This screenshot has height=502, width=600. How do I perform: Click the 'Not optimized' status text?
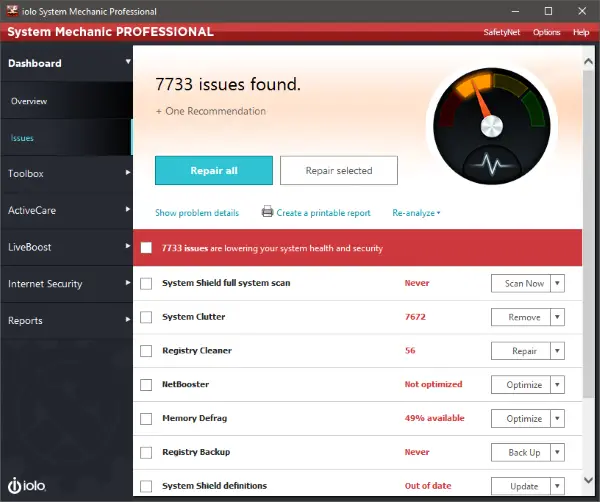coord(434,384)
